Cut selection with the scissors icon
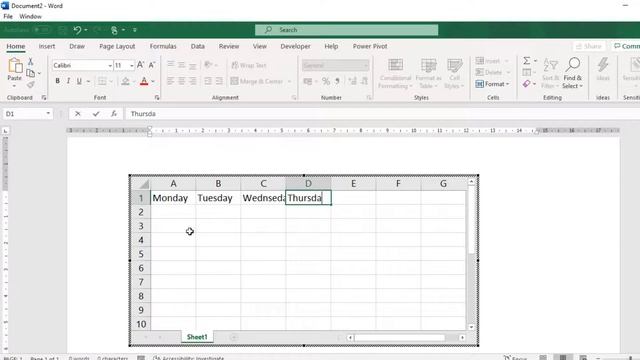 pyautogui.click(x=30, y=62)
